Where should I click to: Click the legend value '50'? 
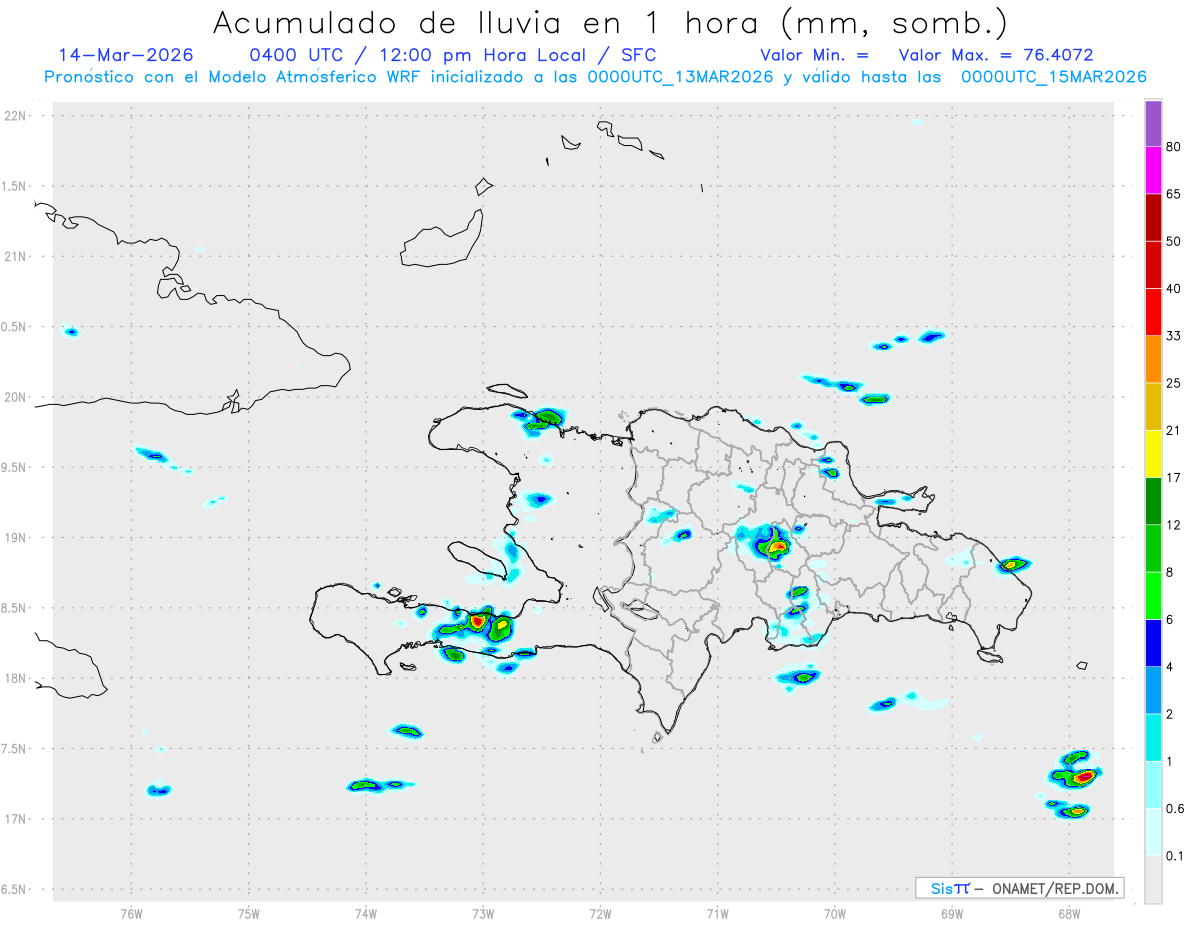1174,241
